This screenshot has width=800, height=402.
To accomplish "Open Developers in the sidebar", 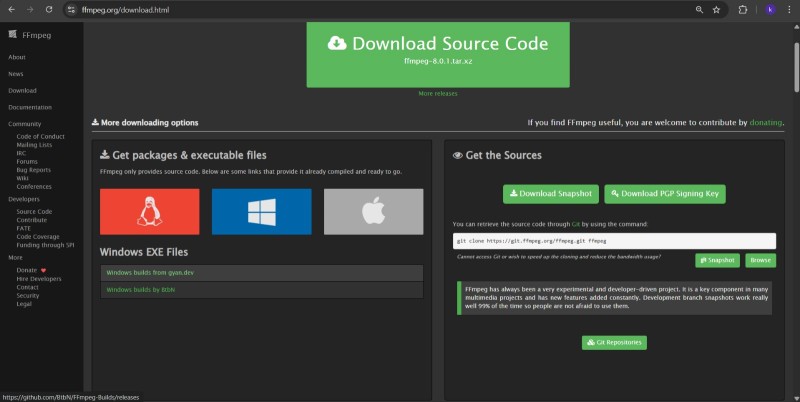I will pyautogui.click(x=24, y=199).
